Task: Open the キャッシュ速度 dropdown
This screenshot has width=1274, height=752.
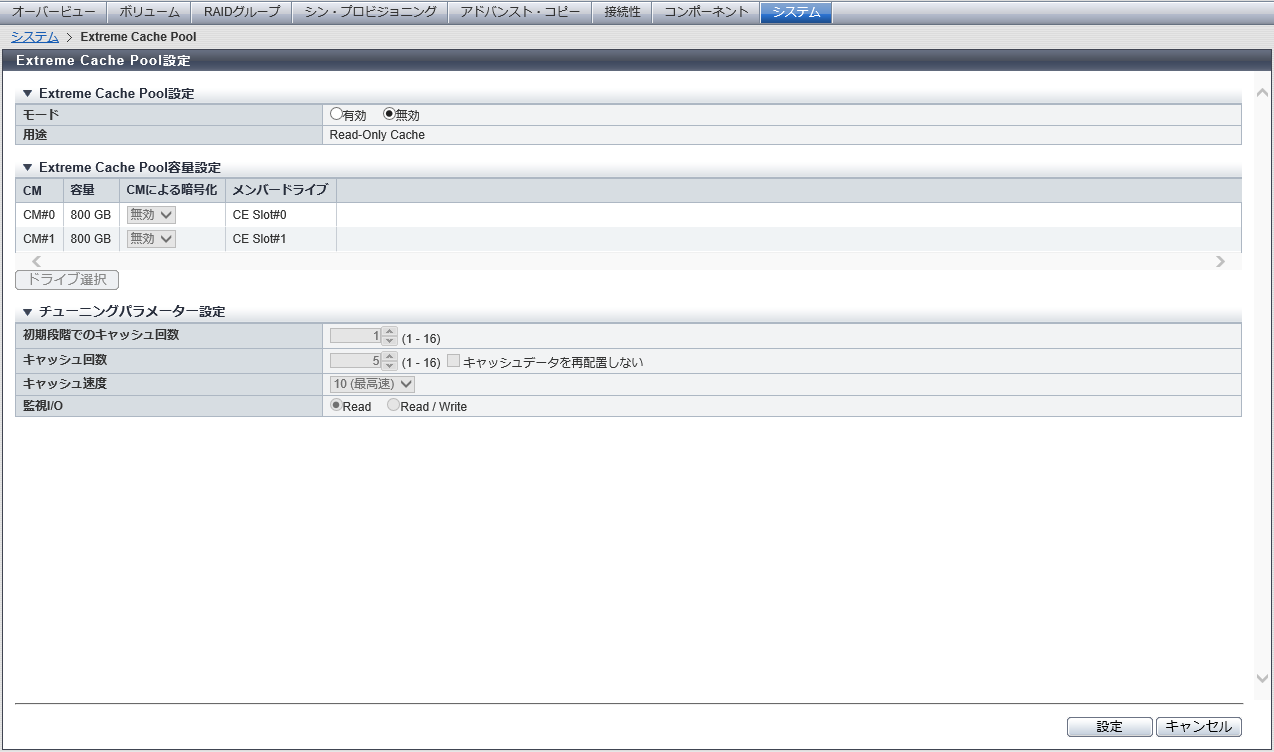Action: pos(372,383)
